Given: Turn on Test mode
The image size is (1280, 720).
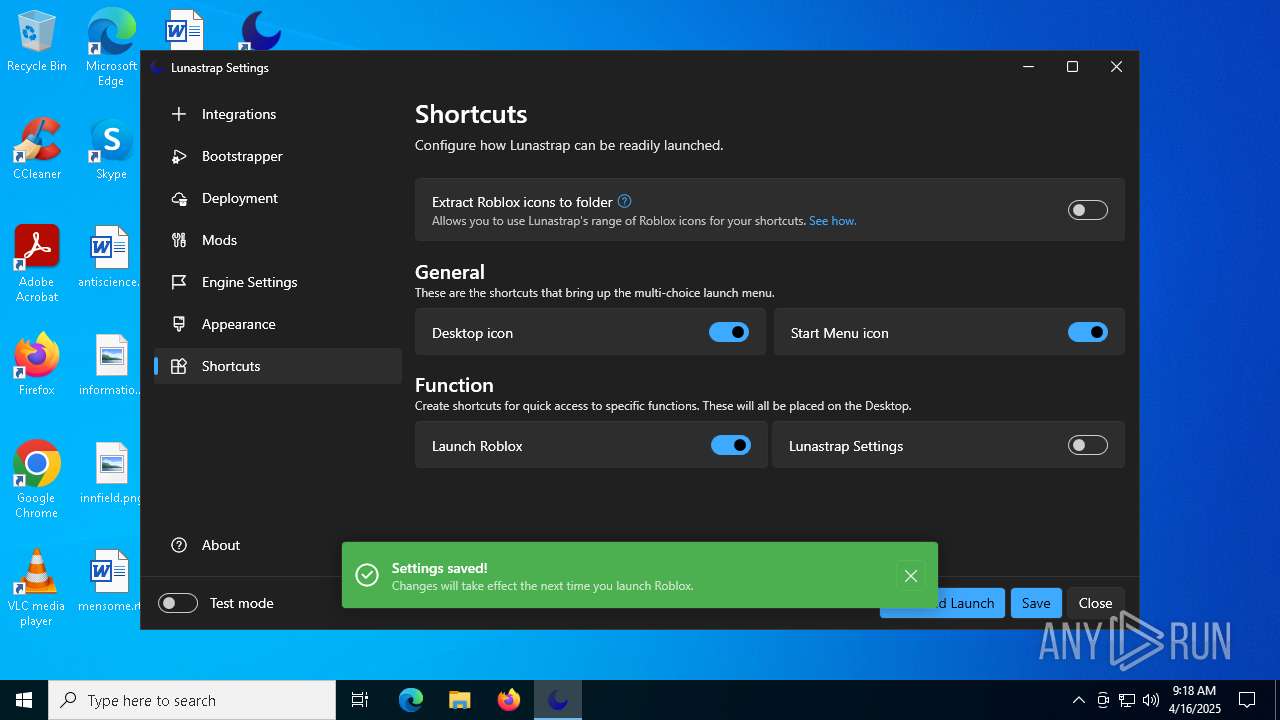Looking at the screenshot, I should pyautogui.click(x=178, y=603).
